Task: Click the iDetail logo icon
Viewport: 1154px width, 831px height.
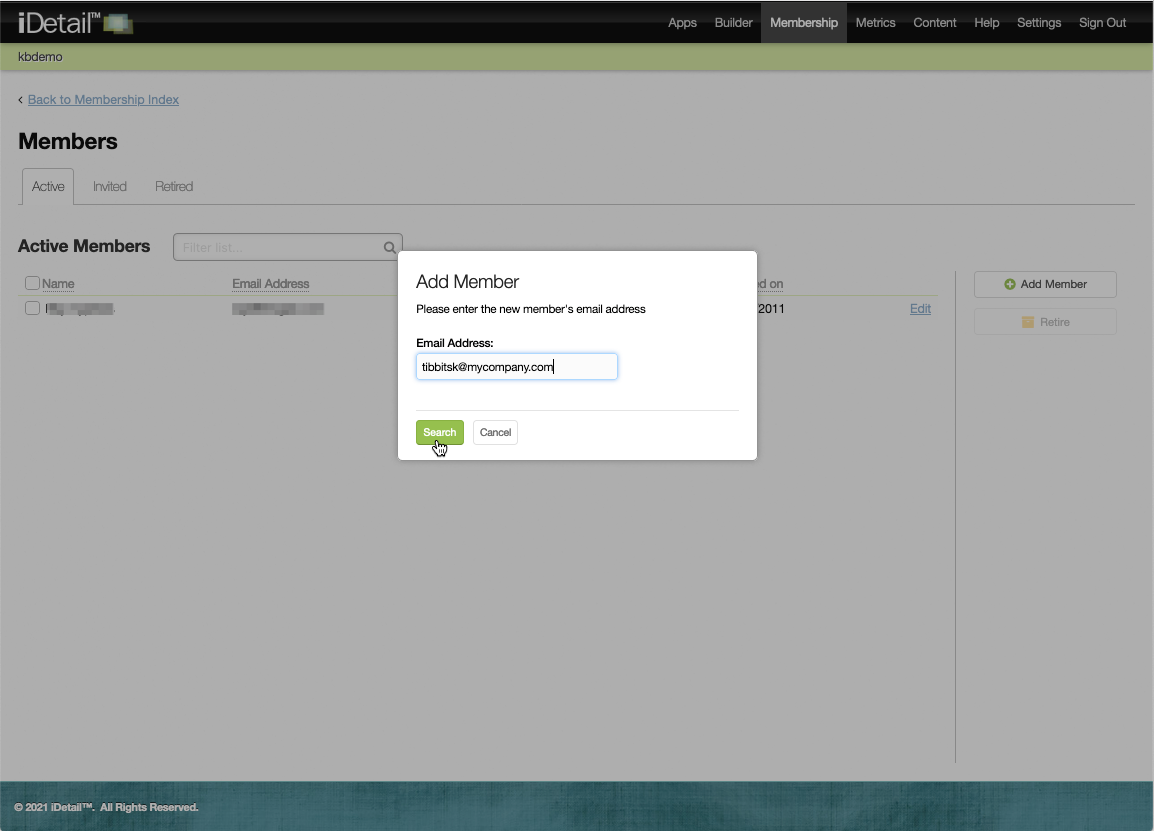Action: (x=117, y=23)
